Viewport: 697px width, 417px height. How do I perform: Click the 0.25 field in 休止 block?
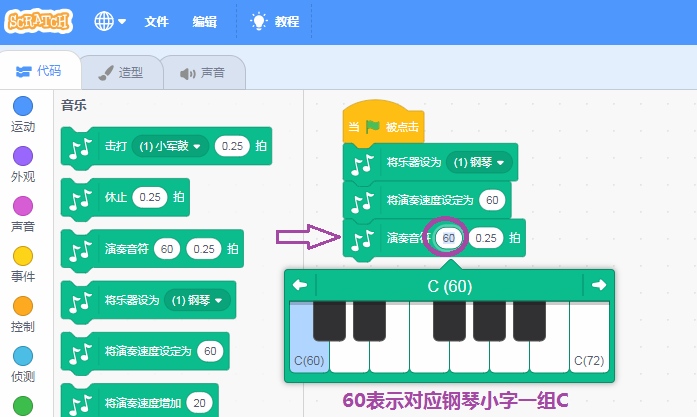tap(150, 197)
